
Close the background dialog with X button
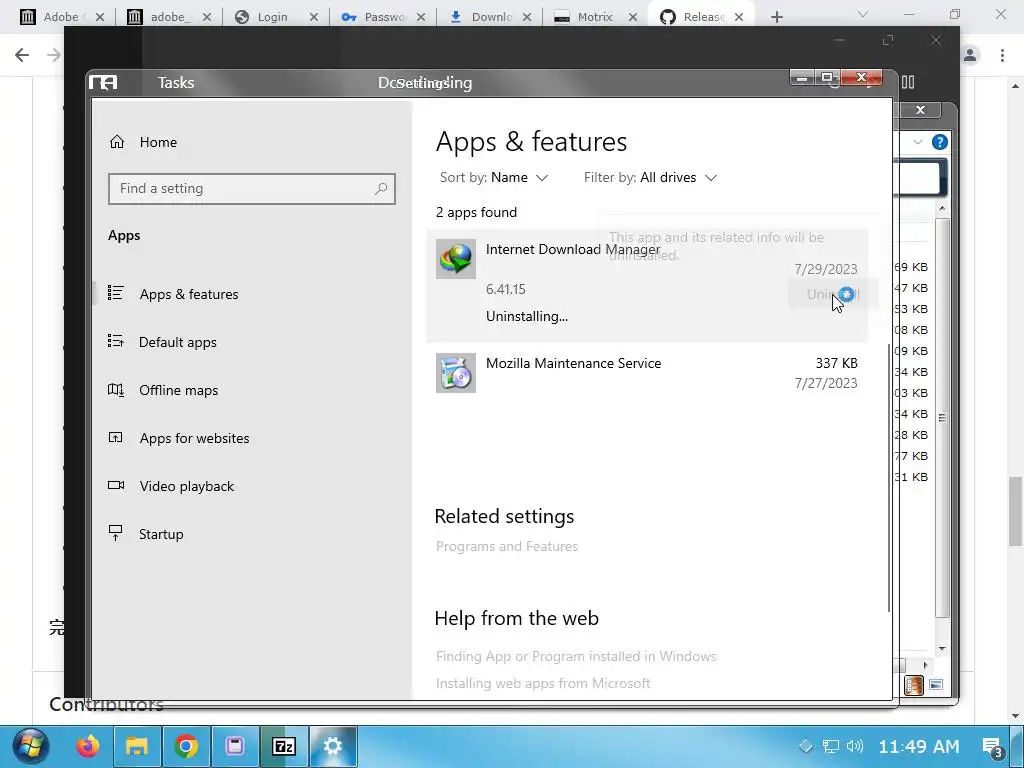[920, 110]
